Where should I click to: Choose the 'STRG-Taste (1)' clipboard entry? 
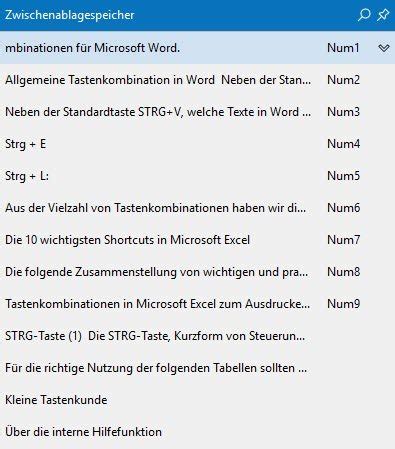tap(197, 336)
